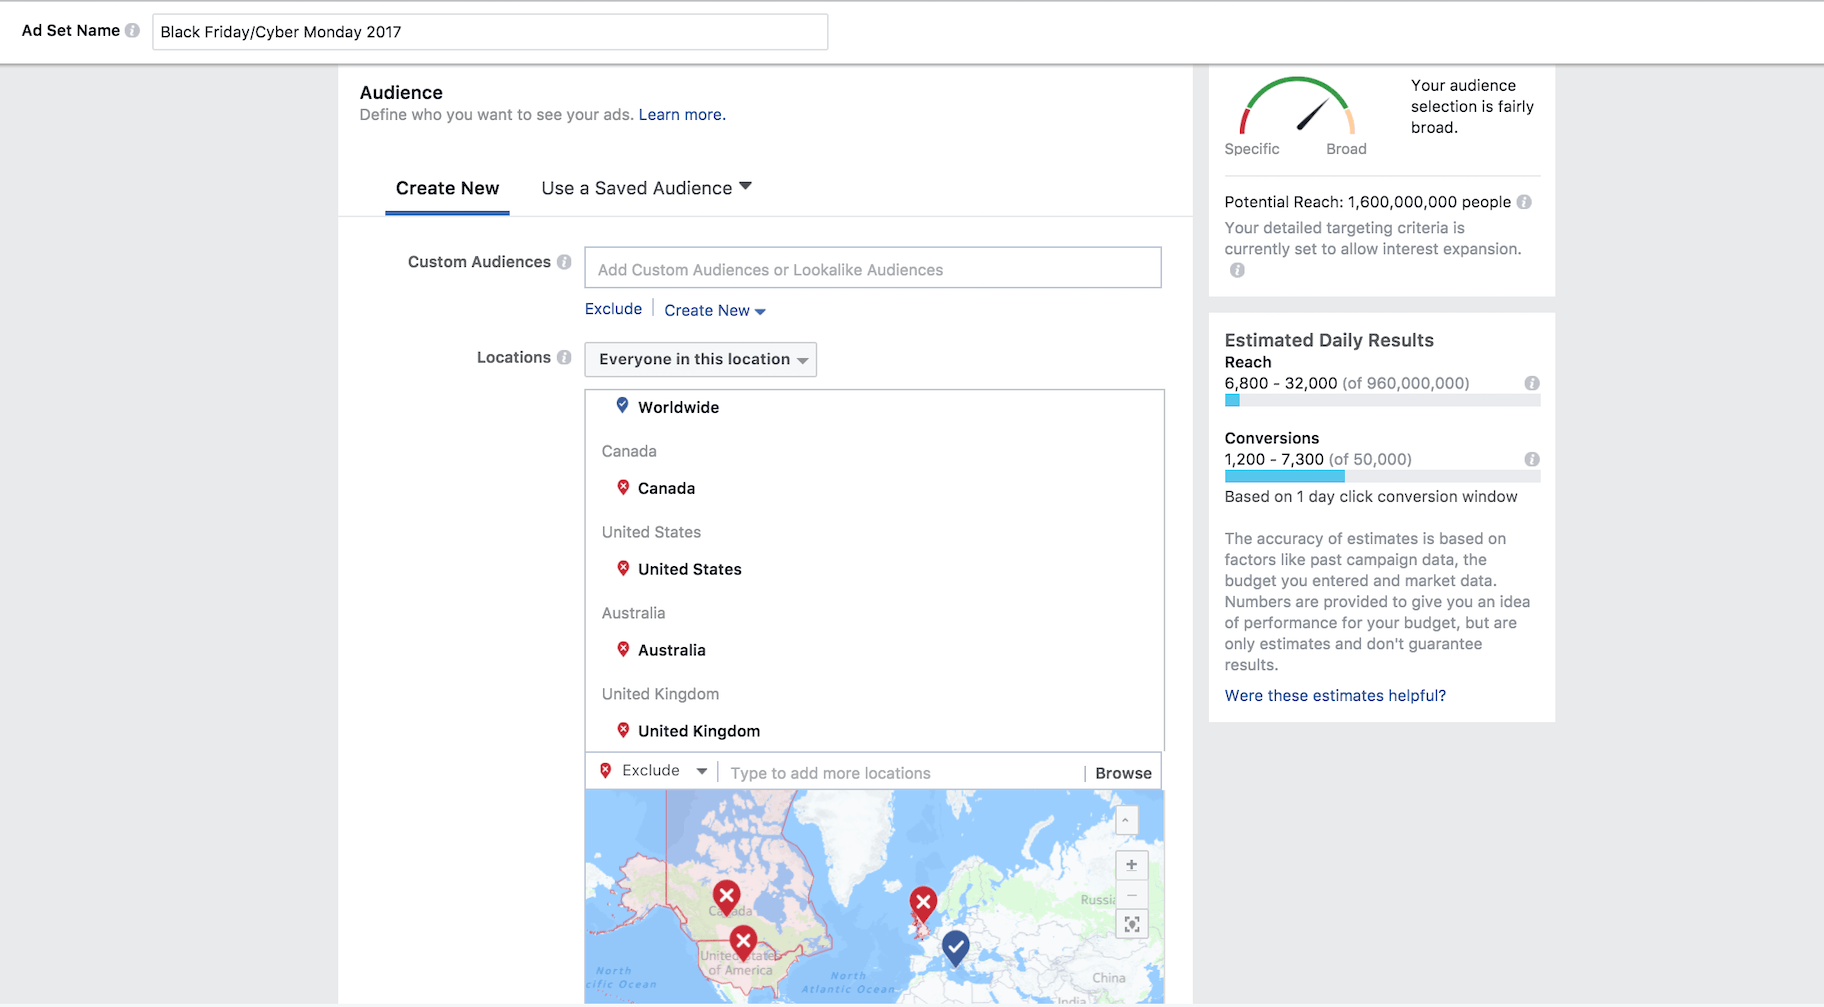Screen dimensions: 1824x1007
Task: Click the Custom Audiences info icon
Action: click(564, 262)
